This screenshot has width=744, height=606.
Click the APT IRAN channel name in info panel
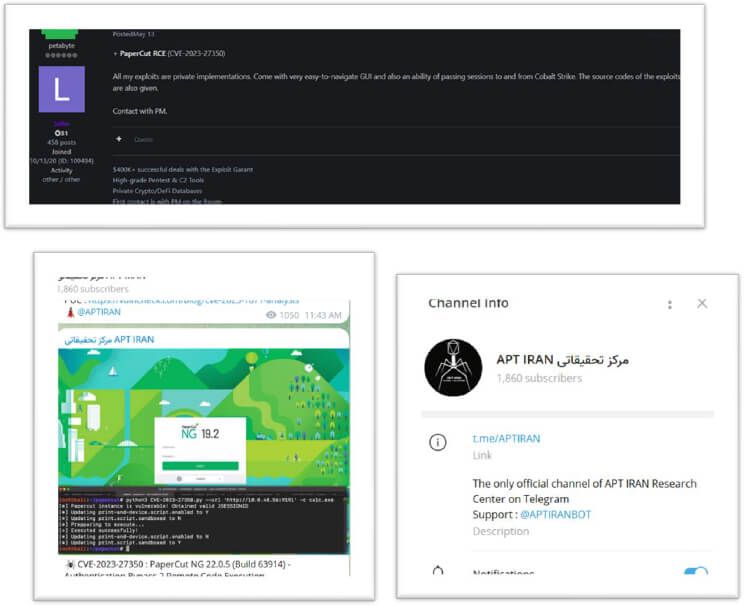(562, 360)
